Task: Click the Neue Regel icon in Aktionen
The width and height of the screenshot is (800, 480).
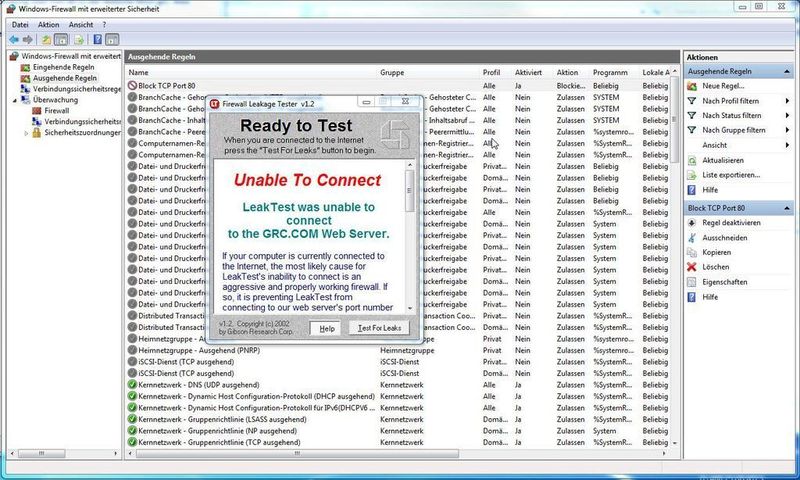Action: coord(692,86)
